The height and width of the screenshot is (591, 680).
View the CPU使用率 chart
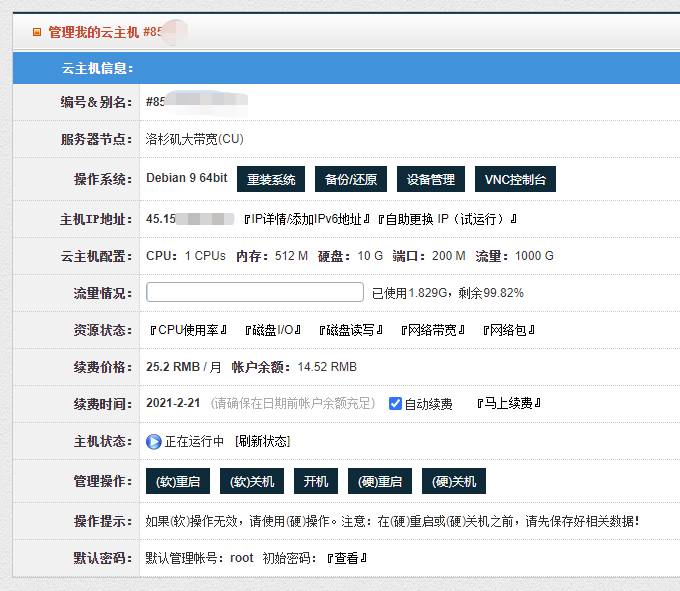click(189, 330)
